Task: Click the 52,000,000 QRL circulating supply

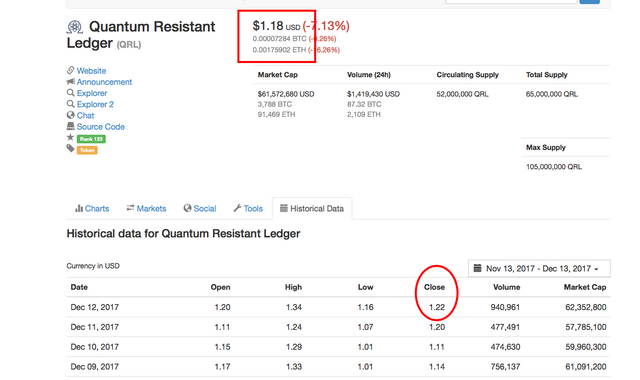Action: (x=462, y=94)
